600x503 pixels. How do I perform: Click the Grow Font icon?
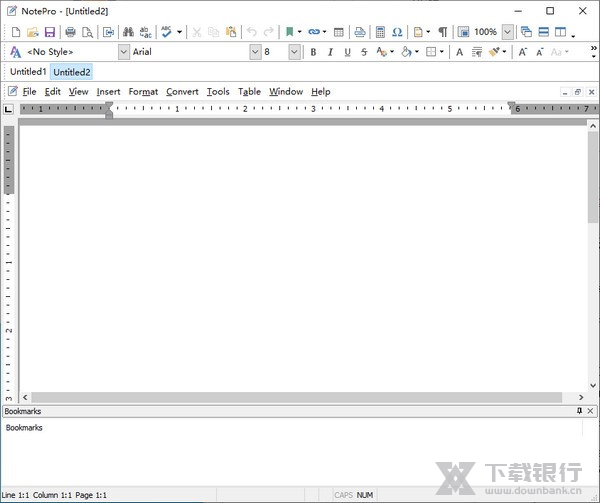523,52
